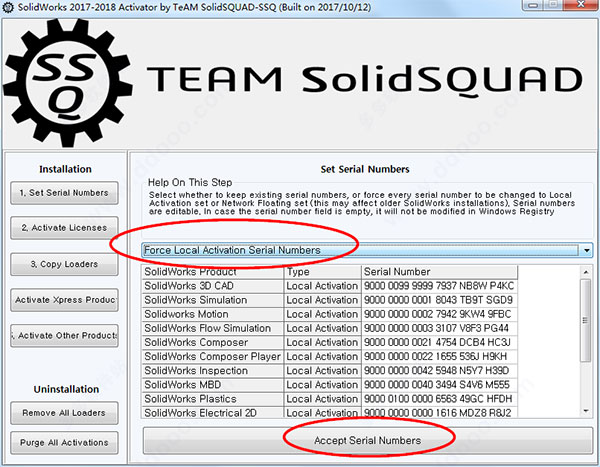Edit the Electrical 2D serial number field

(x=439, y=413)
